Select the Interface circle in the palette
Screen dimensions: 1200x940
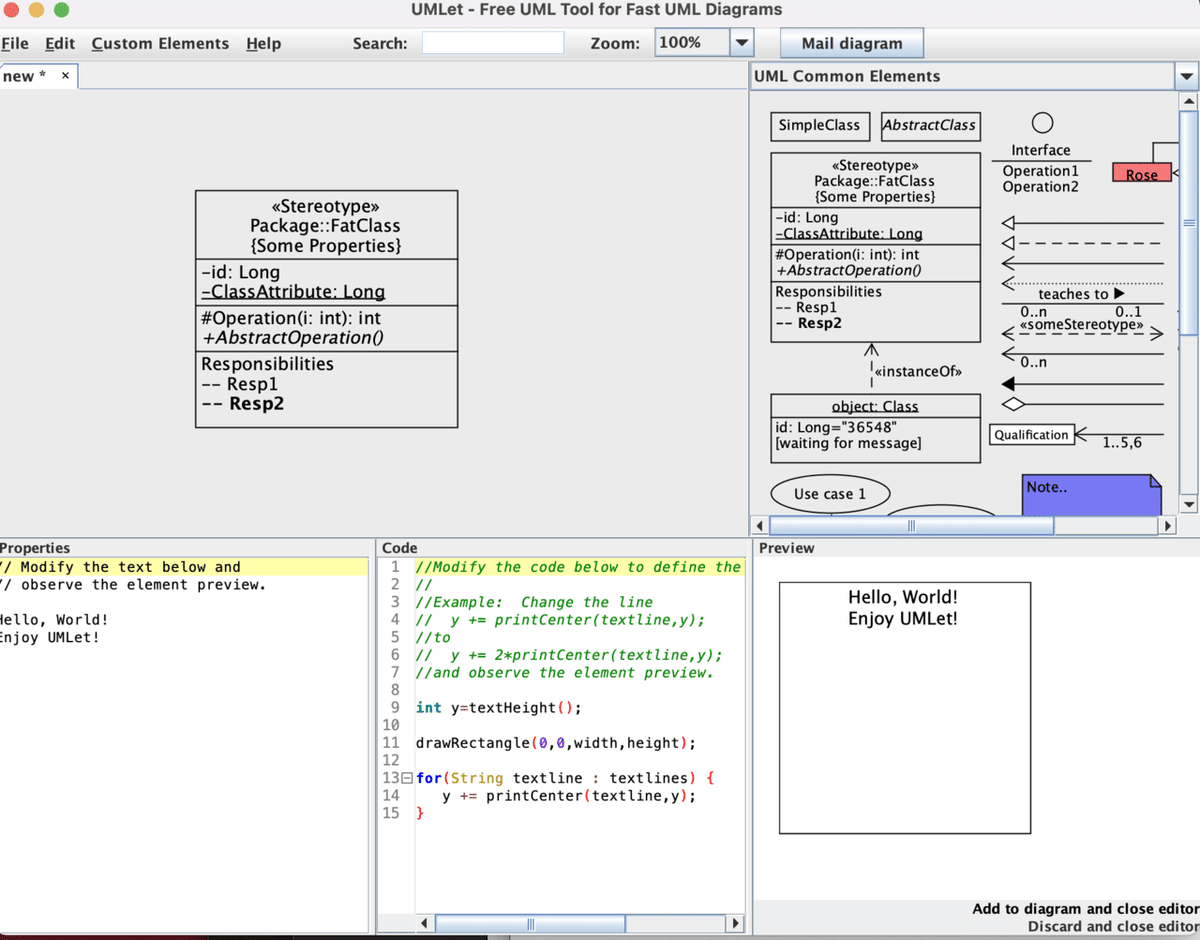[x=1041, y=122]
